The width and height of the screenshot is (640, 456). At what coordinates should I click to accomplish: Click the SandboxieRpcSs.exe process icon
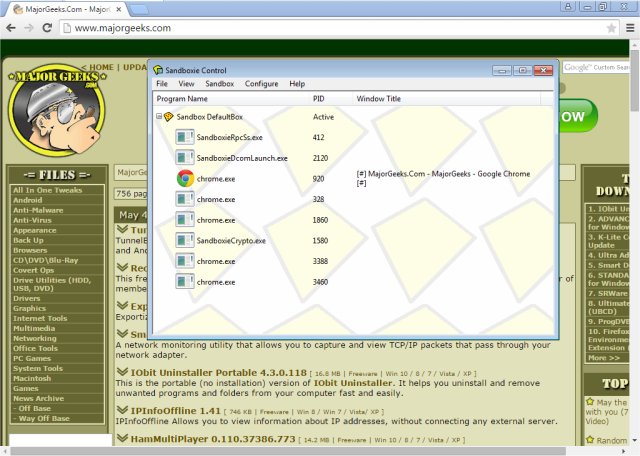pos(185,137)
